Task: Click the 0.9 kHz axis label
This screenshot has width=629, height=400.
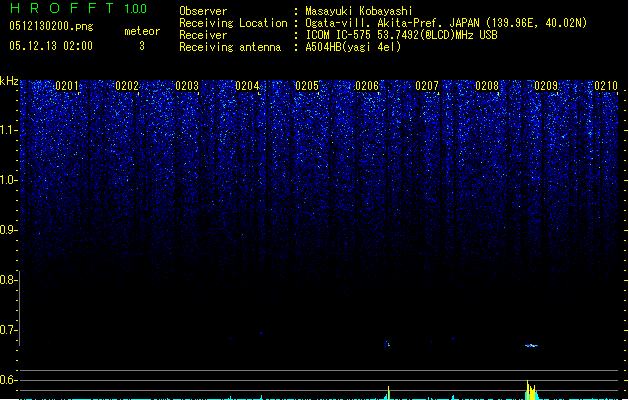Action: coord(8,230)
